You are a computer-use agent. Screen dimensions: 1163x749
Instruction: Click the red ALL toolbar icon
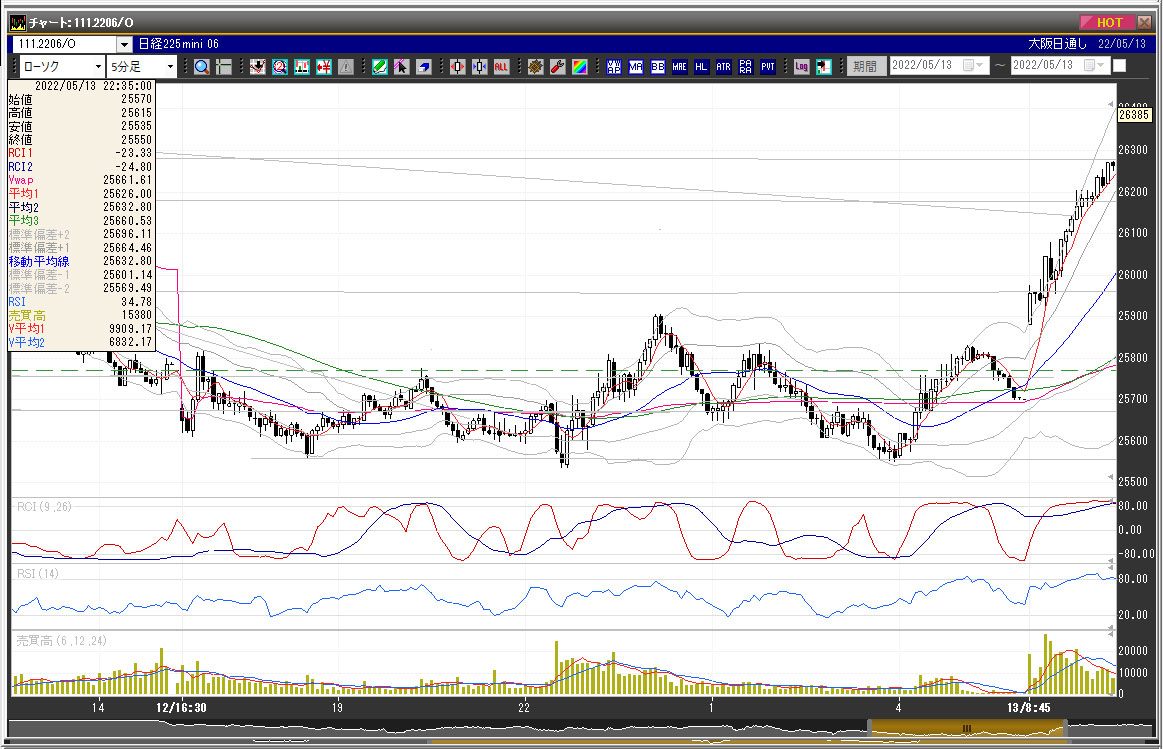coord(501,67)
